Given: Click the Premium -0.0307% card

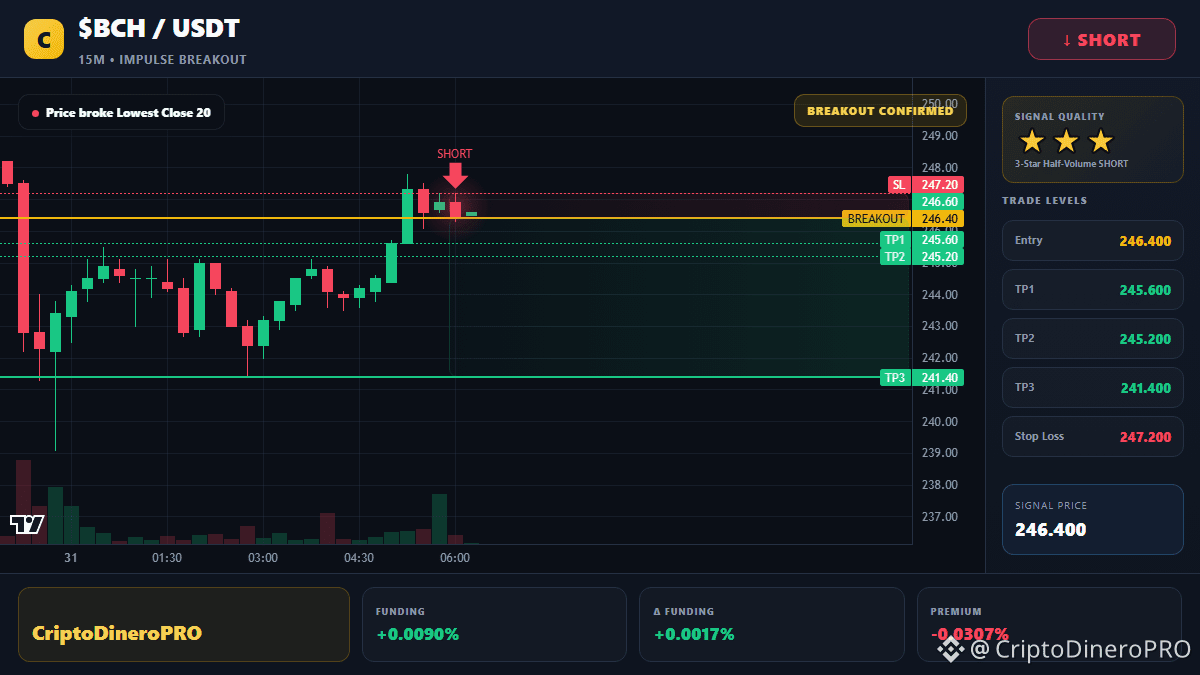Looking at the screenshot, I should [x=1049, y=625].
